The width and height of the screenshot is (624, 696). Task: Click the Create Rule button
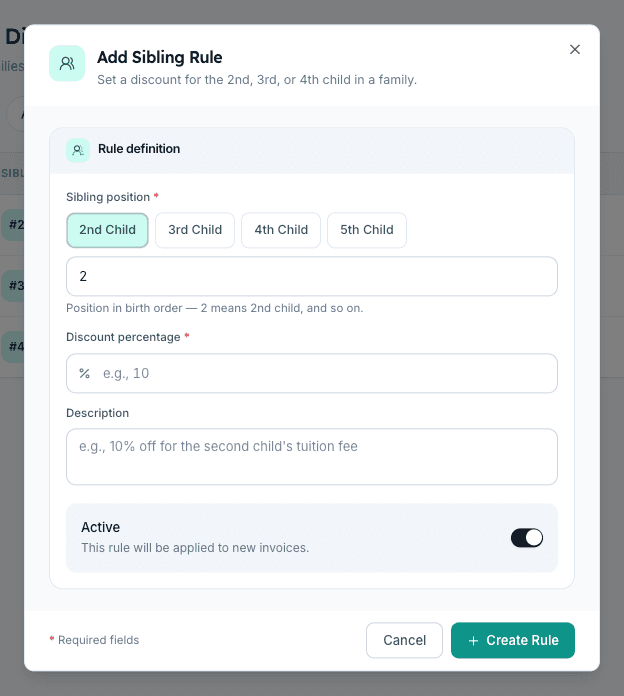click(513, 640)
